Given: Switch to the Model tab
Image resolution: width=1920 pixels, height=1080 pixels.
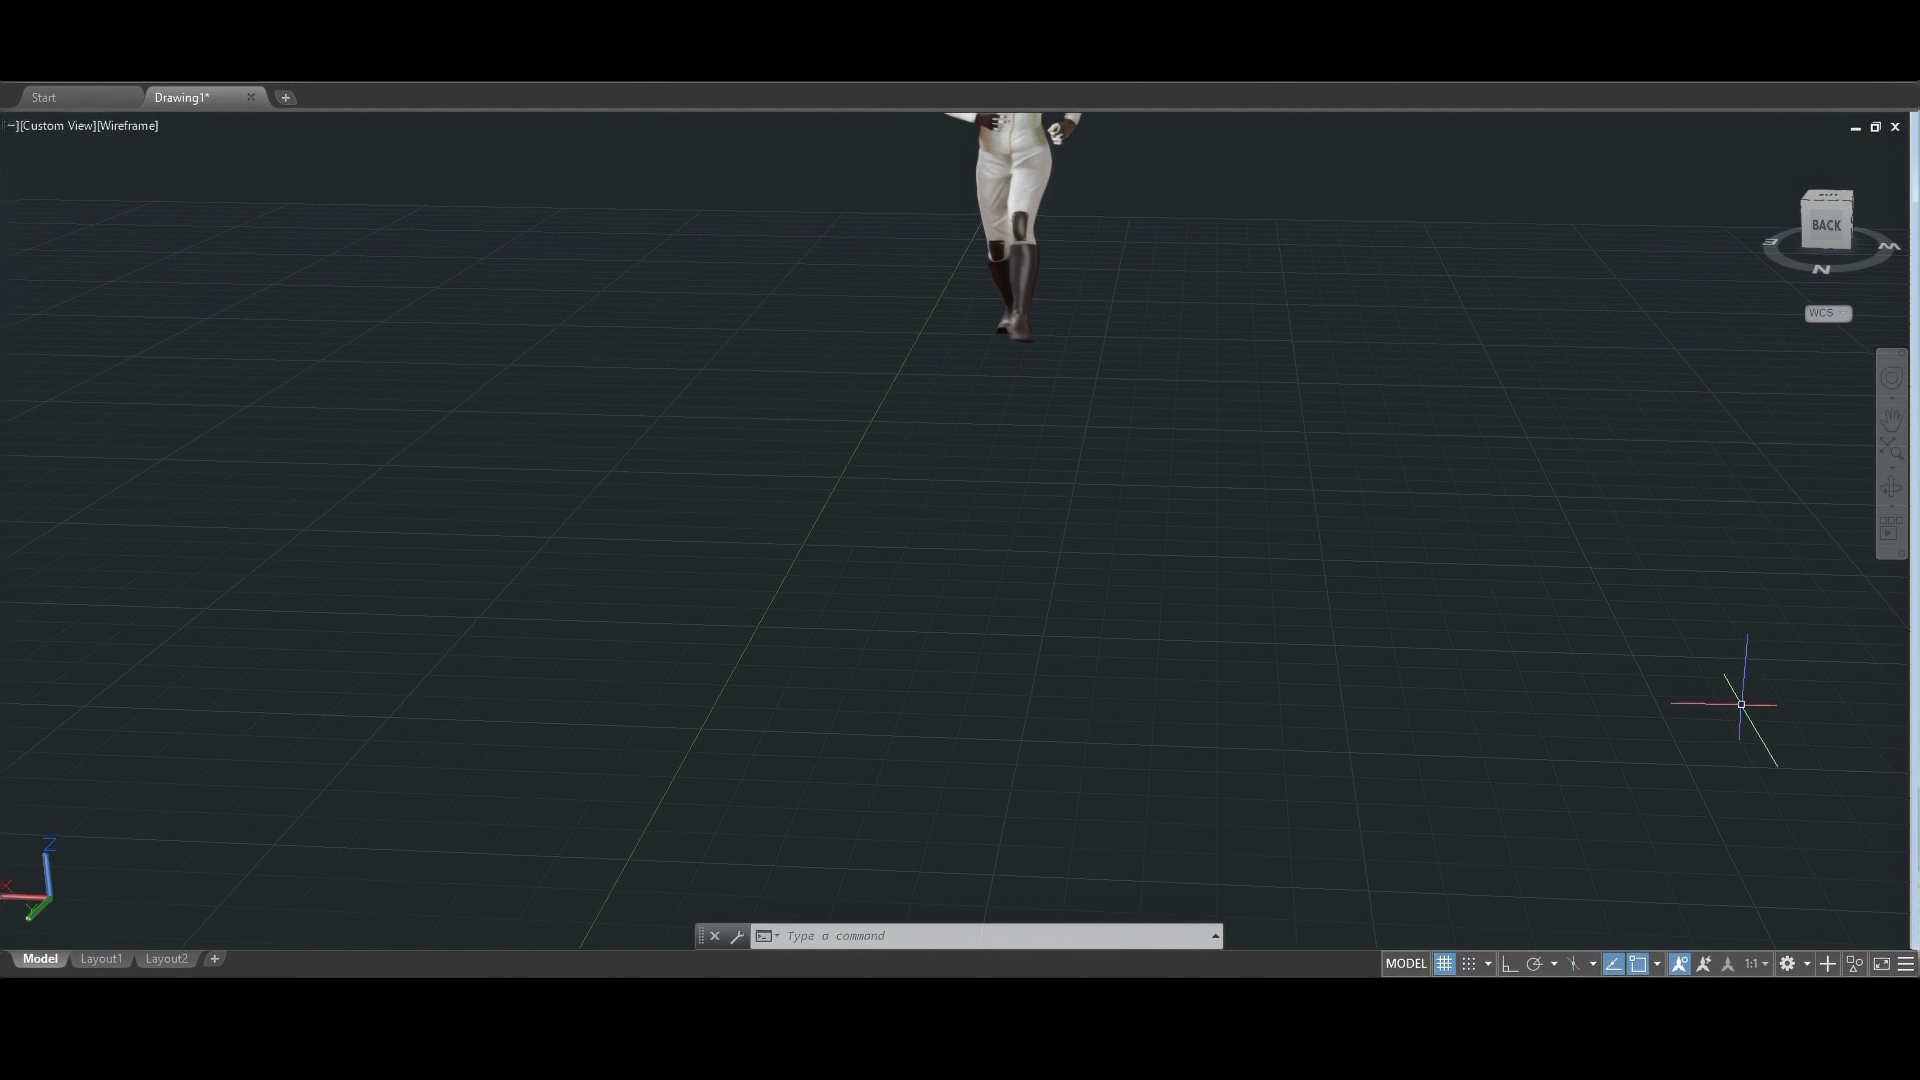Looking at the screenshot, I should (40, 959).
